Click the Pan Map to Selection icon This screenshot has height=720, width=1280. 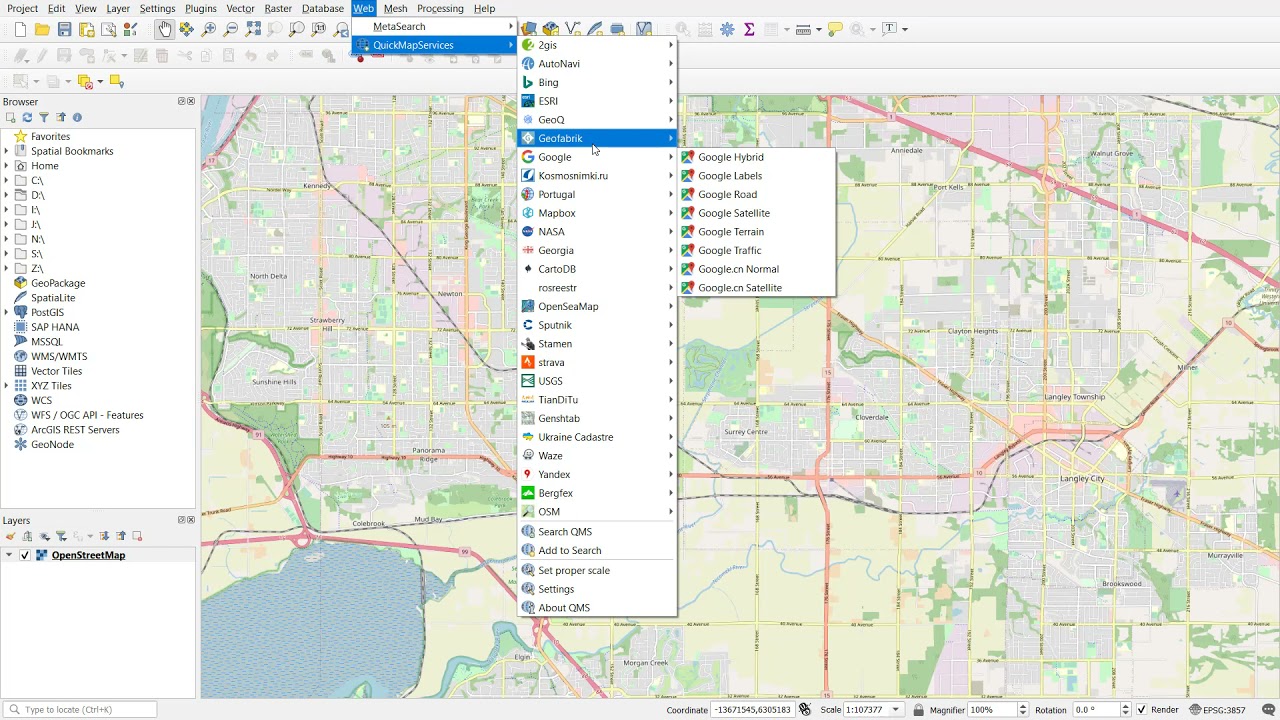click(186, 29)
